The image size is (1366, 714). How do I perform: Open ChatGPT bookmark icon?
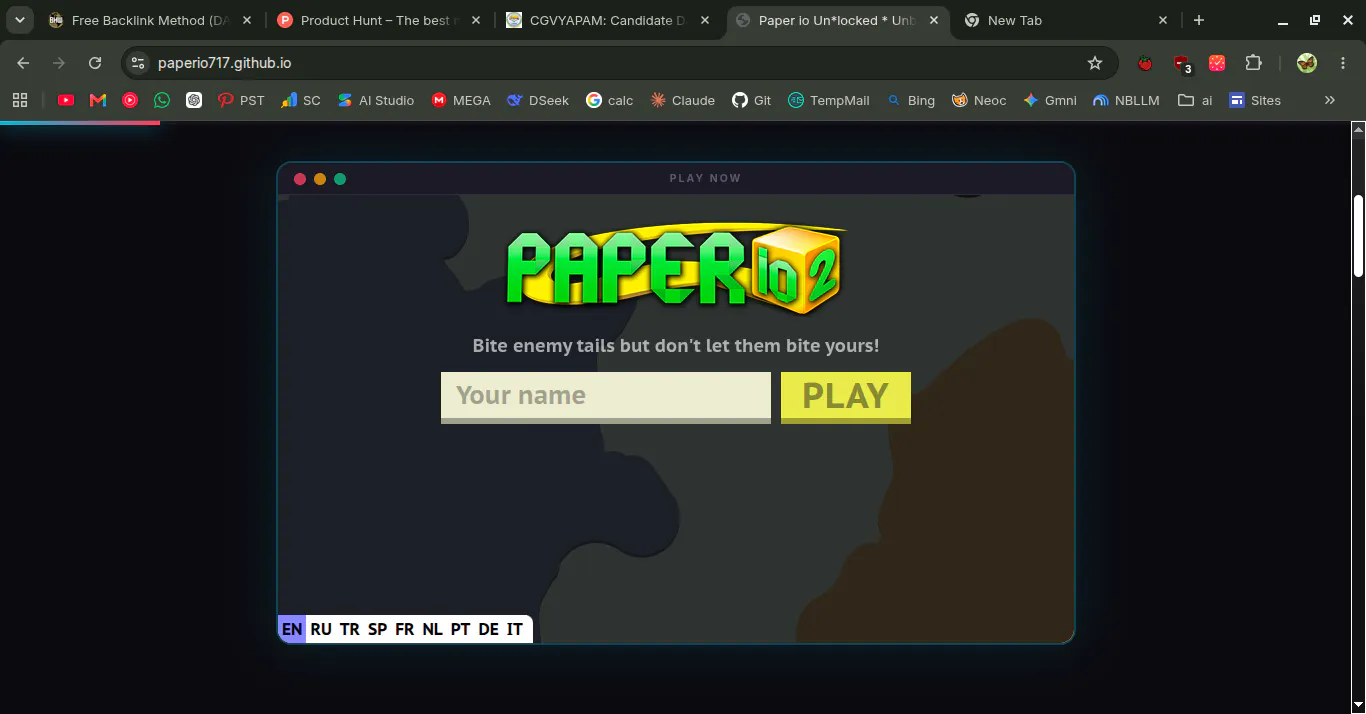(194, 100)
